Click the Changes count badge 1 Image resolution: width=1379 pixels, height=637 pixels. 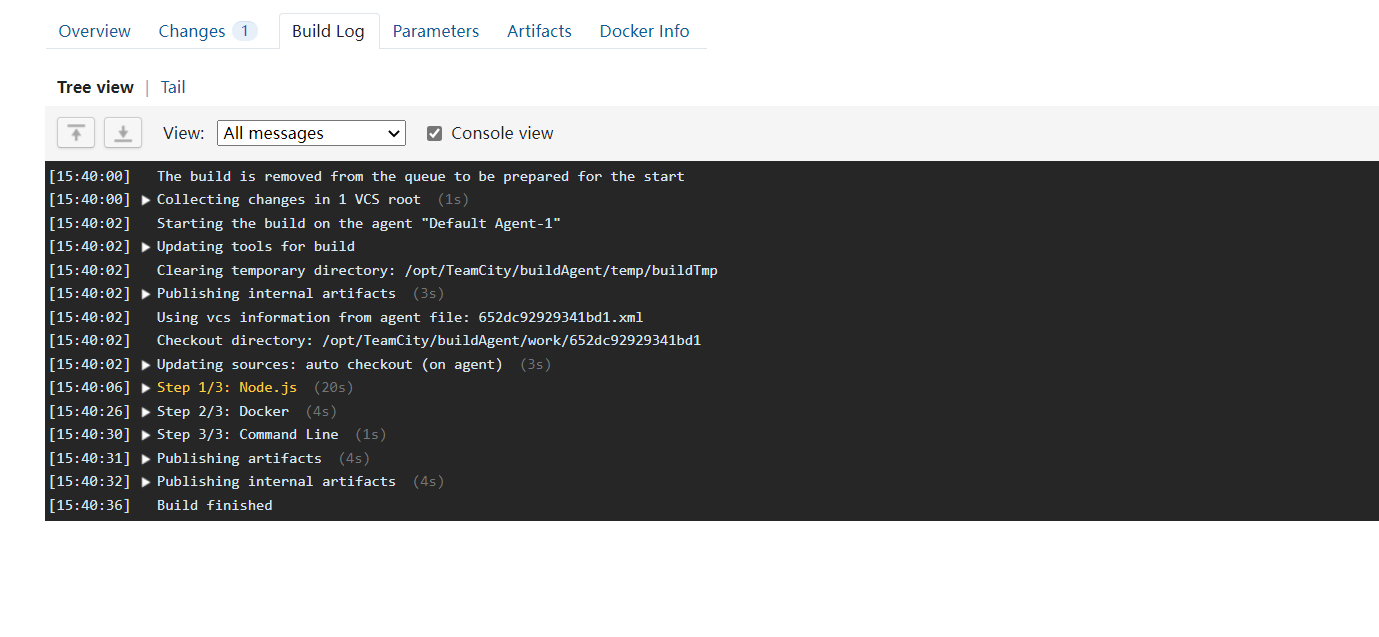pyautogui.click(x=245, y=31)
